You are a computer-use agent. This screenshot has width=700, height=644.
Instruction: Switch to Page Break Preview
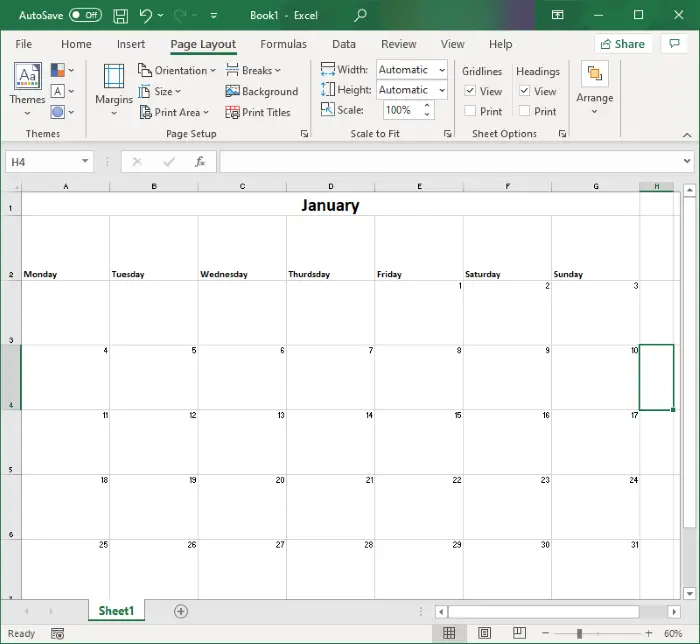[519, 633]
